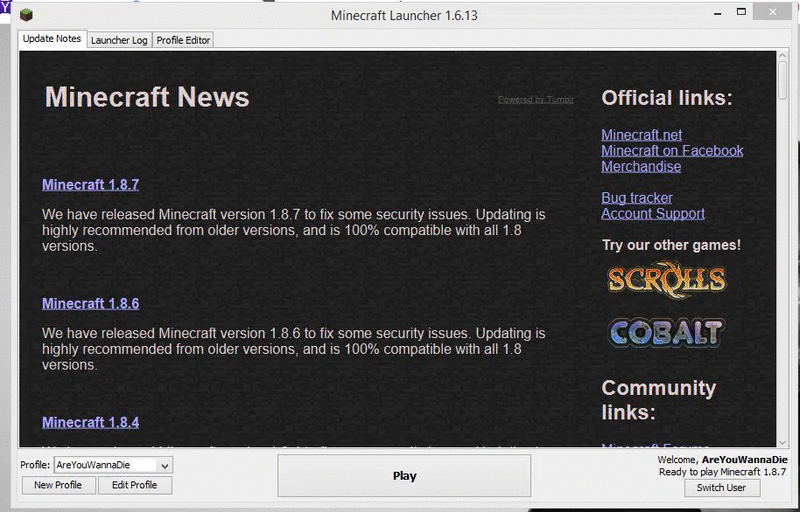
Task: Expand the Profile dropdown AreYouWannaDie
Action: (113, 465)
